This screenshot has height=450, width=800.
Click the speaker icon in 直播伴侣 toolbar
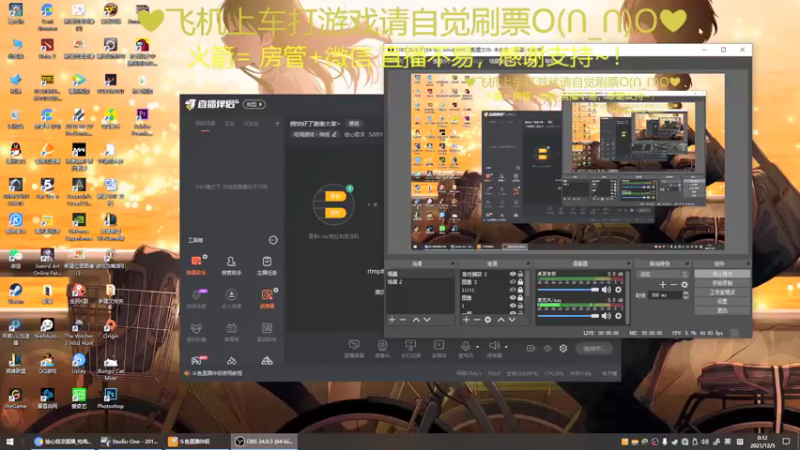point(494,347)
